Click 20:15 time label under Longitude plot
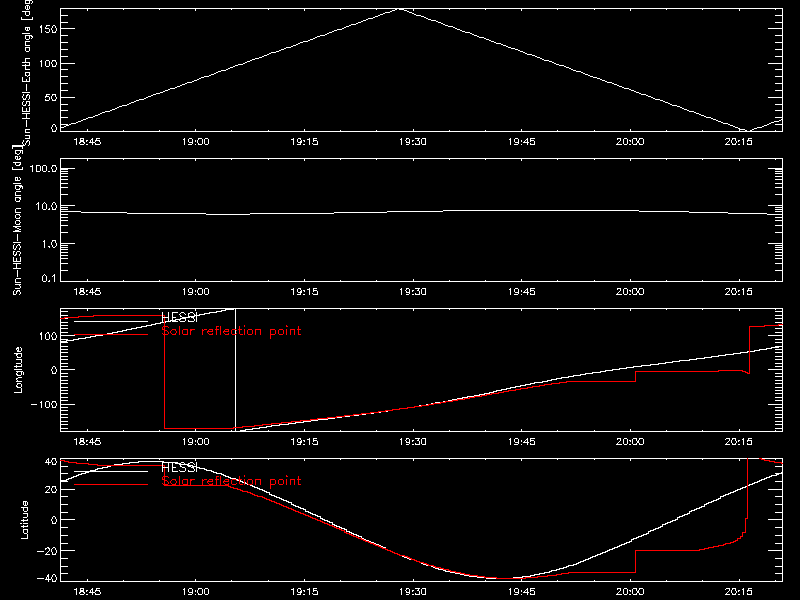 [738, 442]
